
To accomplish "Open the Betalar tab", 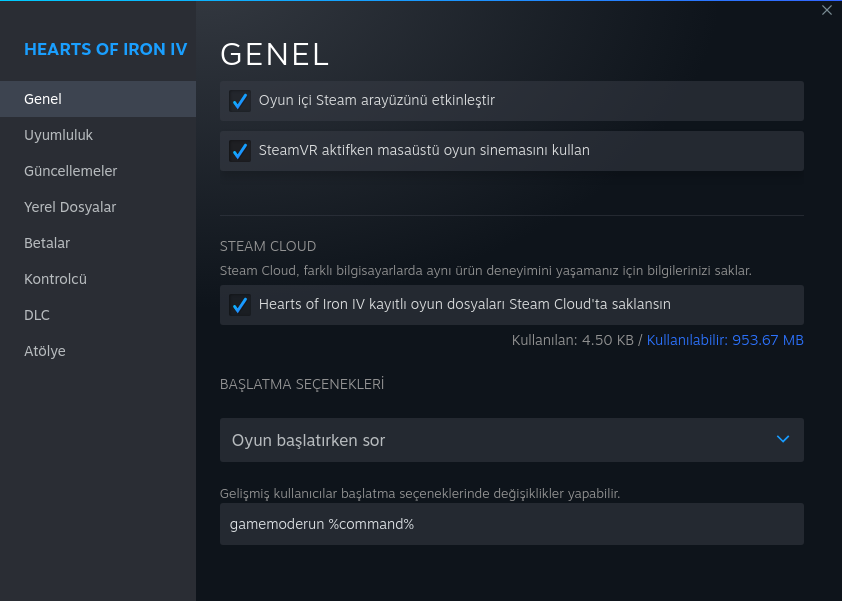I will pyautogui.click(x=47, y=243).
